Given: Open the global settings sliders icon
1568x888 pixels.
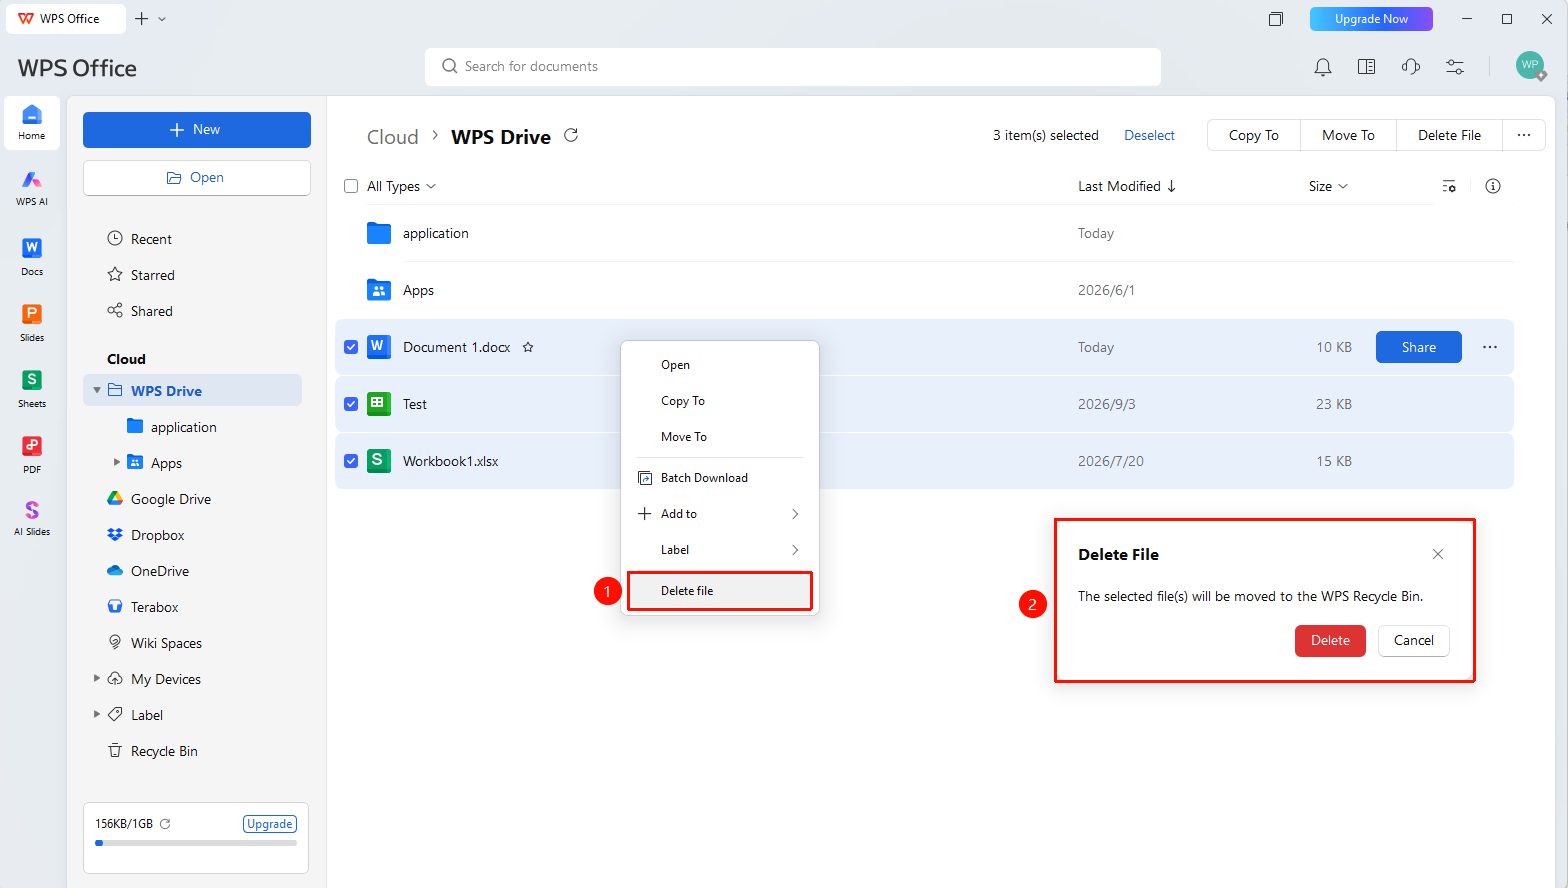Looking at the screenshot, I should [1455, 67].
